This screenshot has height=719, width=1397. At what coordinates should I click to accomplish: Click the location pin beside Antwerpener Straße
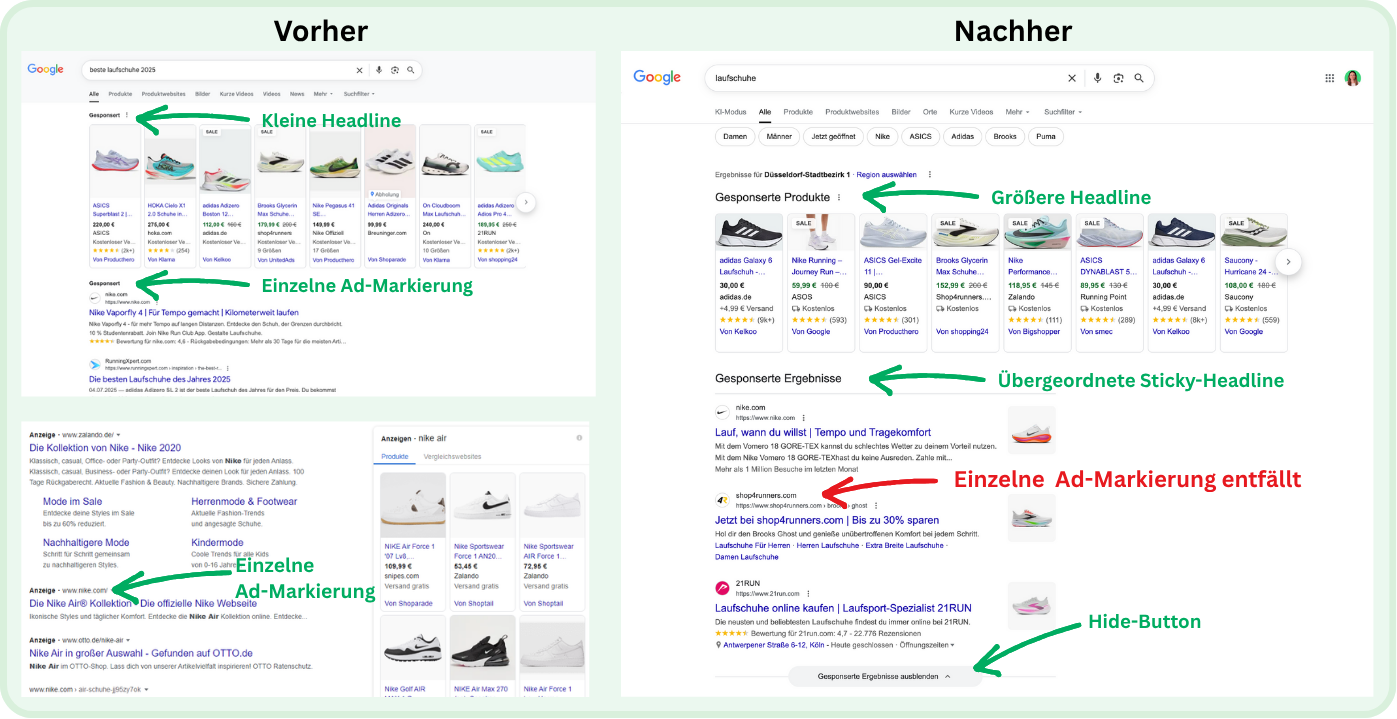718,645
